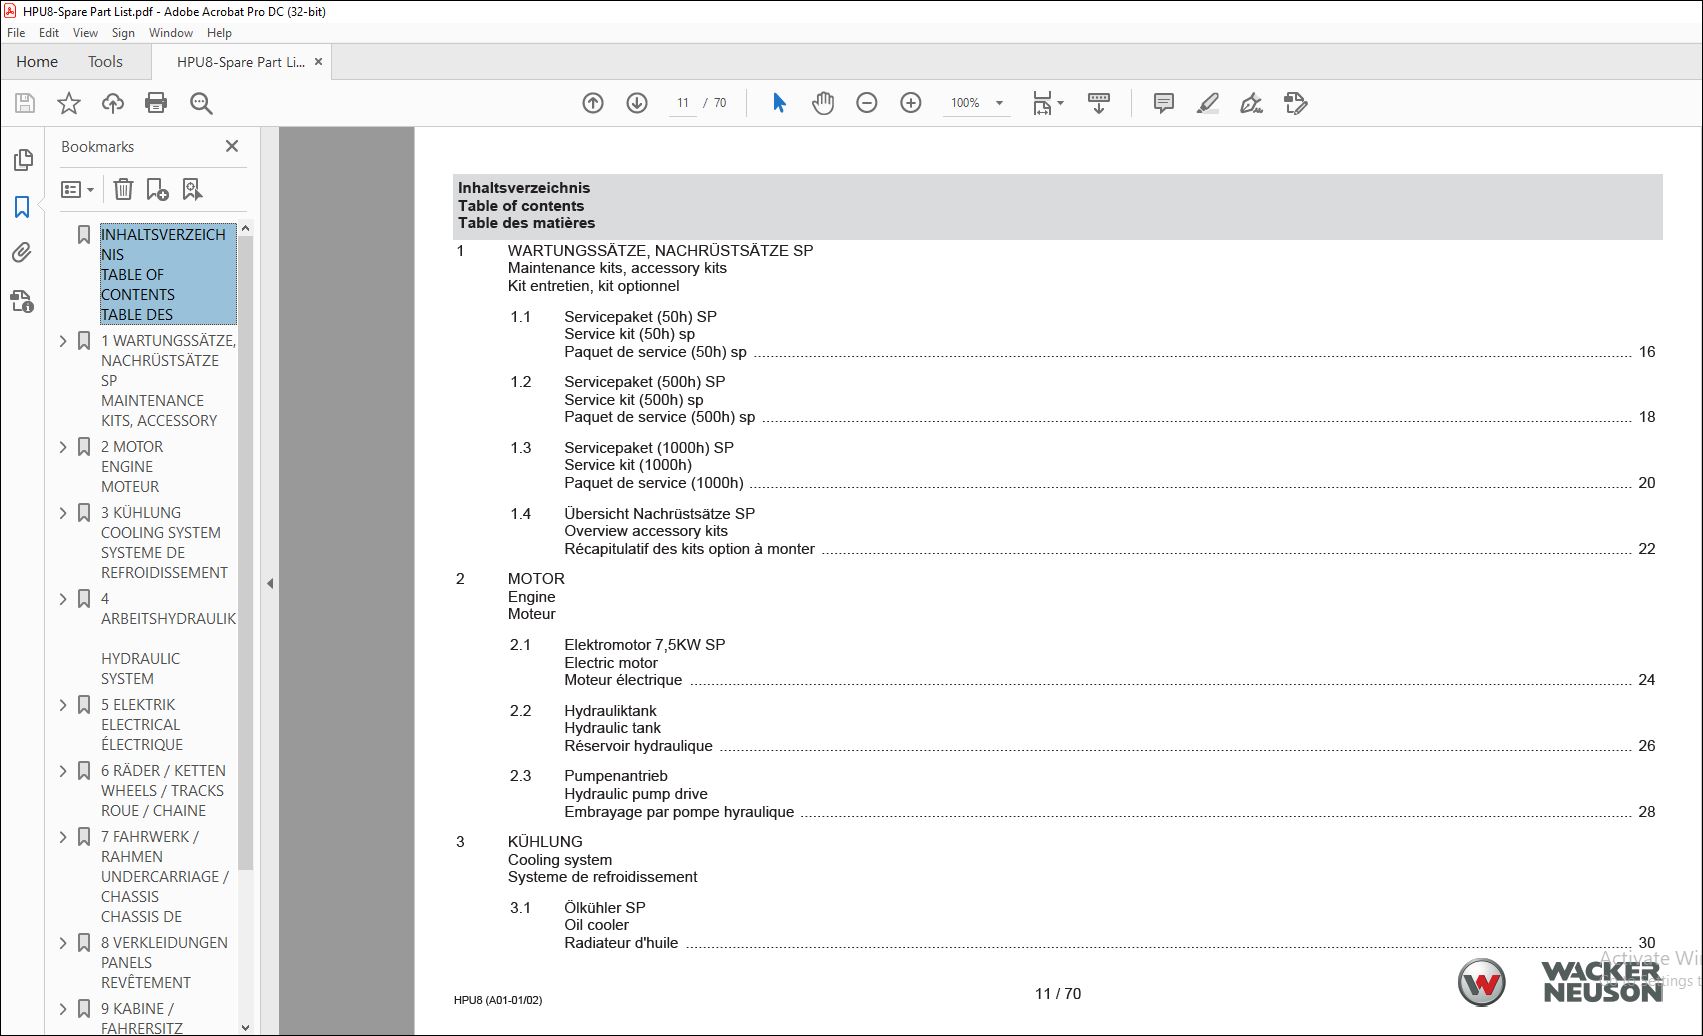Screen dimensions: 1703x1036
Task: Expand the 4 ARBEITSHYDRAULIK bookmark
Action: pyautogui.click(x=63, y=599)
